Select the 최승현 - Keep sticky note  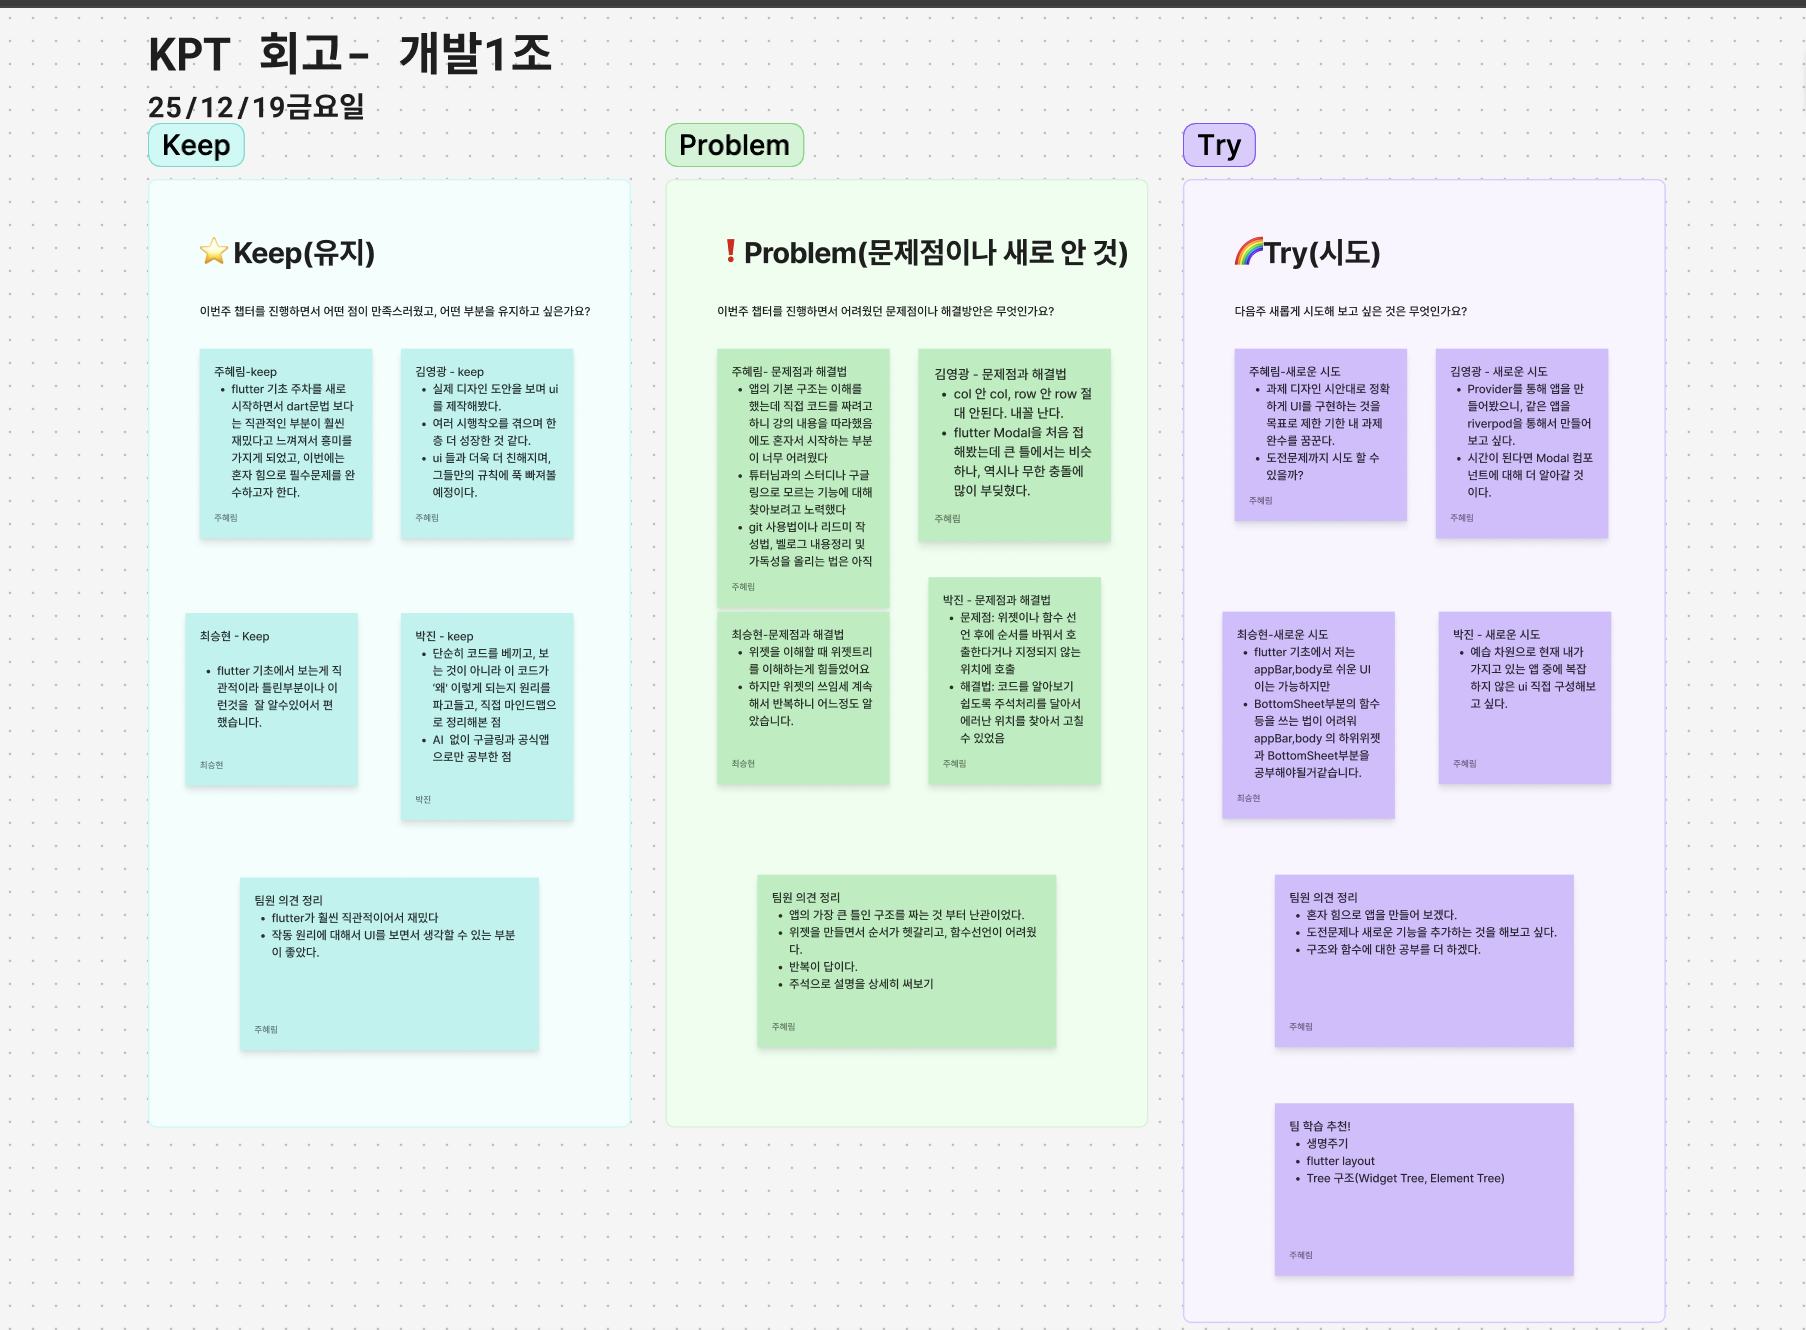(271, 699)
